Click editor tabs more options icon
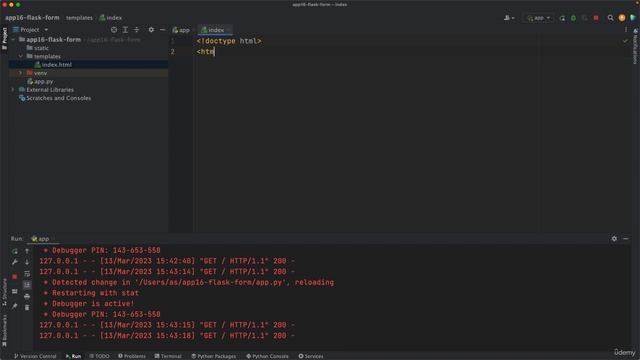 point(626,30)
